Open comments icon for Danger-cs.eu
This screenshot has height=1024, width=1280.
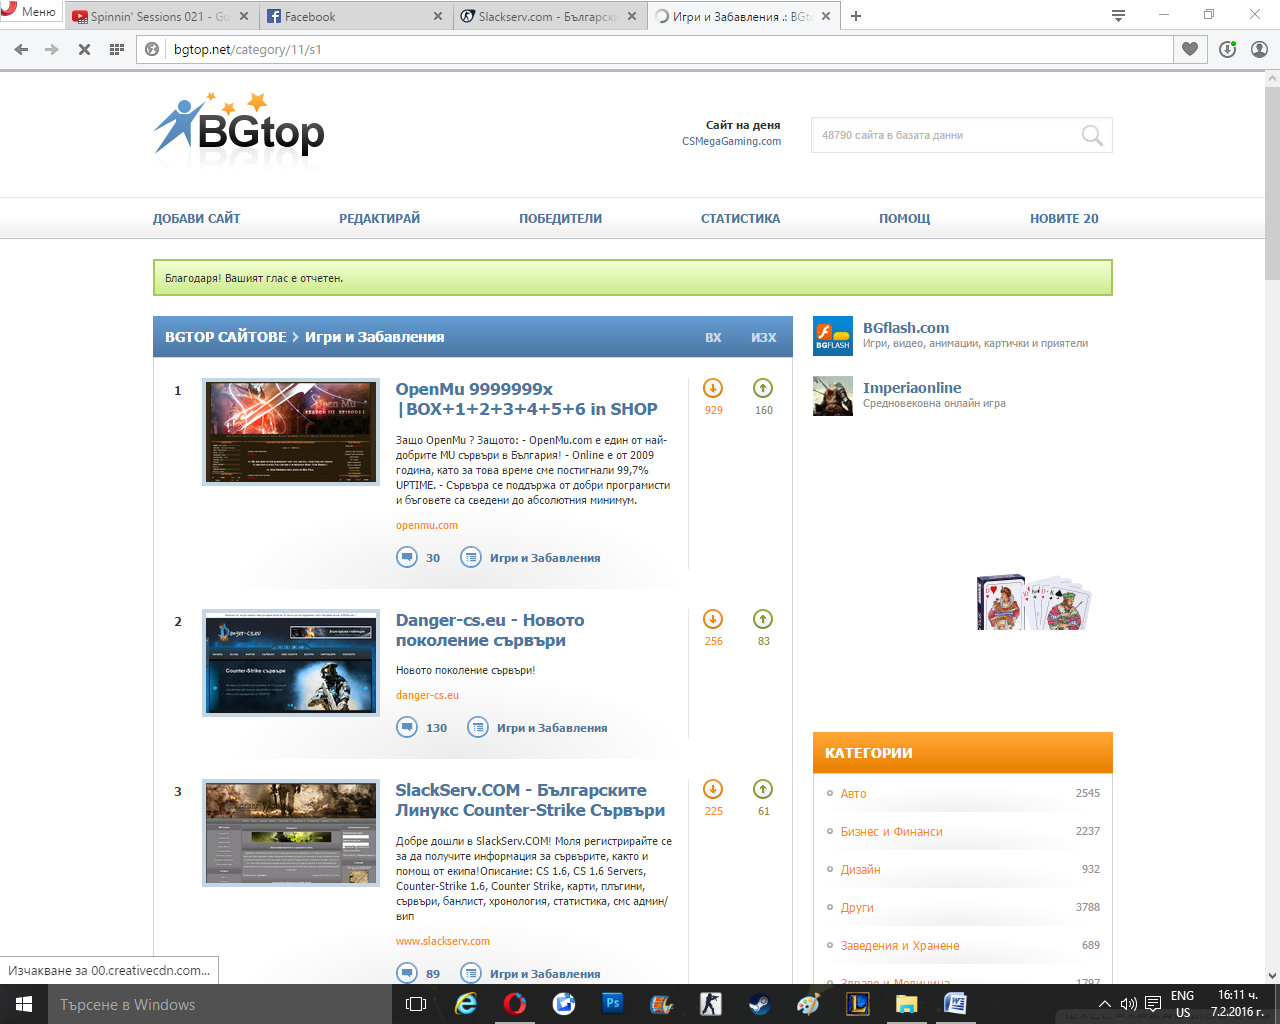(407, 727)
